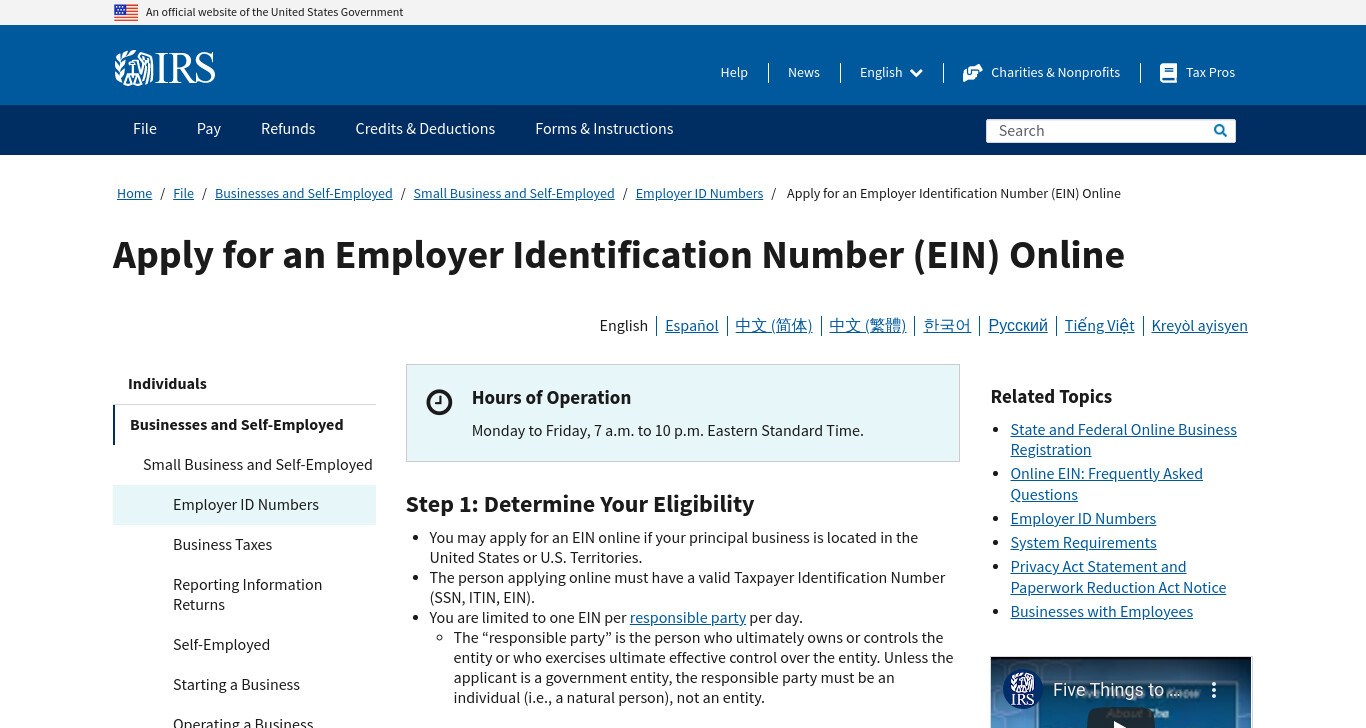Select Self-Employed in sidebar
Image resolution: width=1366 pixels, height=728 pixels.
[221, 645]
